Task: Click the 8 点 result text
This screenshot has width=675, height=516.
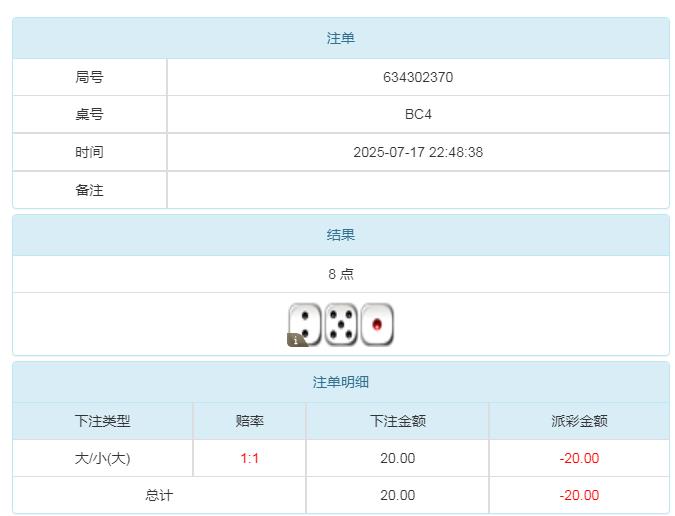Action: [x=341, y=274]
